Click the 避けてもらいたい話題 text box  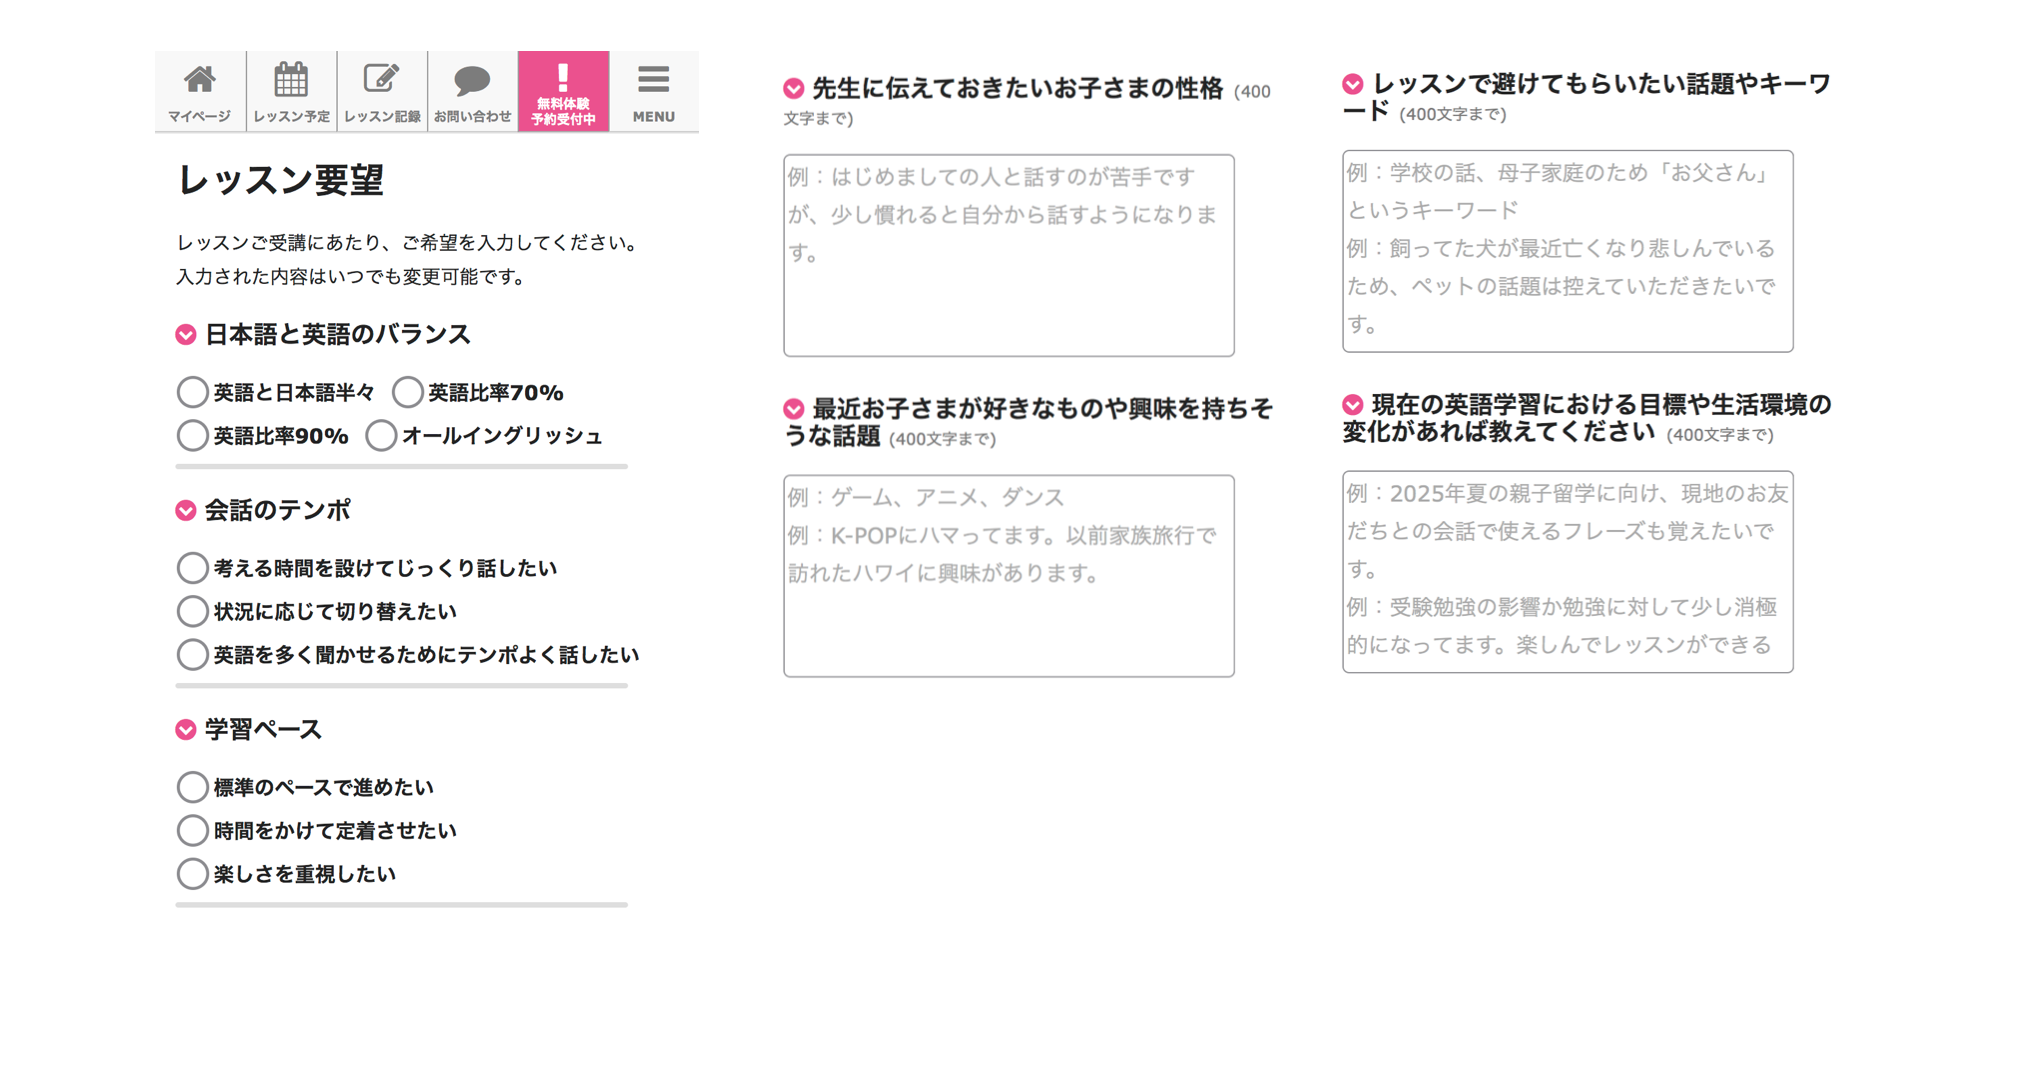pos(1567,251)
